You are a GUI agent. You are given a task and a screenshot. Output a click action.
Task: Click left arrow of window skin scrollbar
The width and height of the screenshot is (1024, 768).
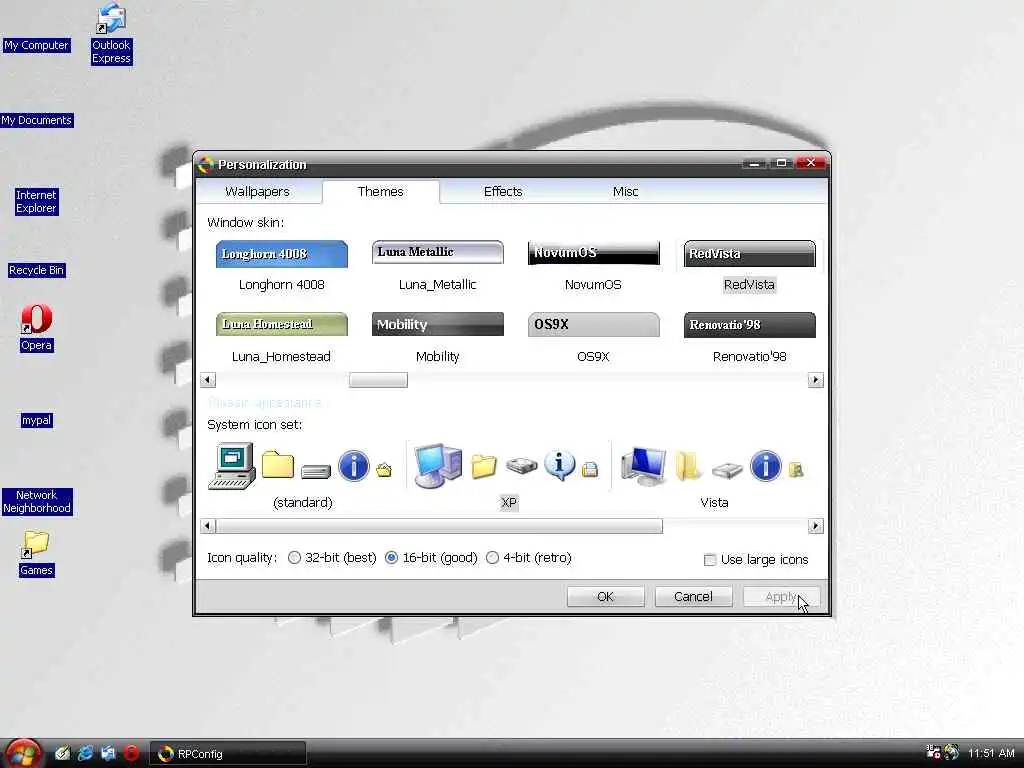tap(208, 380)
